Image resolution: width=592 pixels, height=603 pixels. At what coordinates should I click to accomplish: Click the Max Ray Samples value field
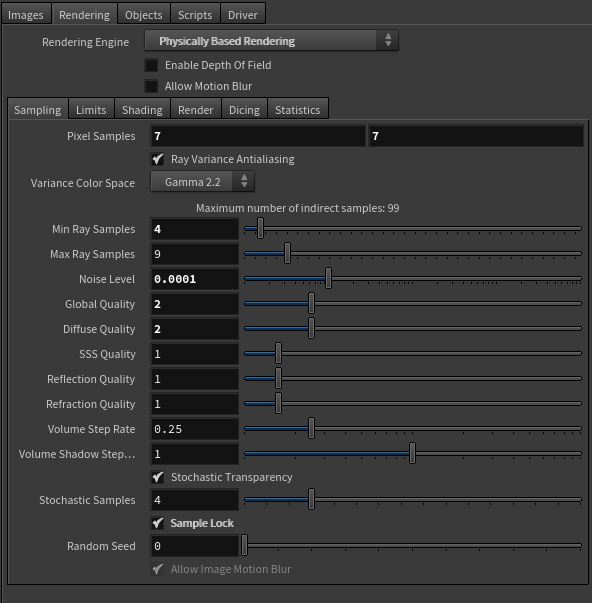195,254
